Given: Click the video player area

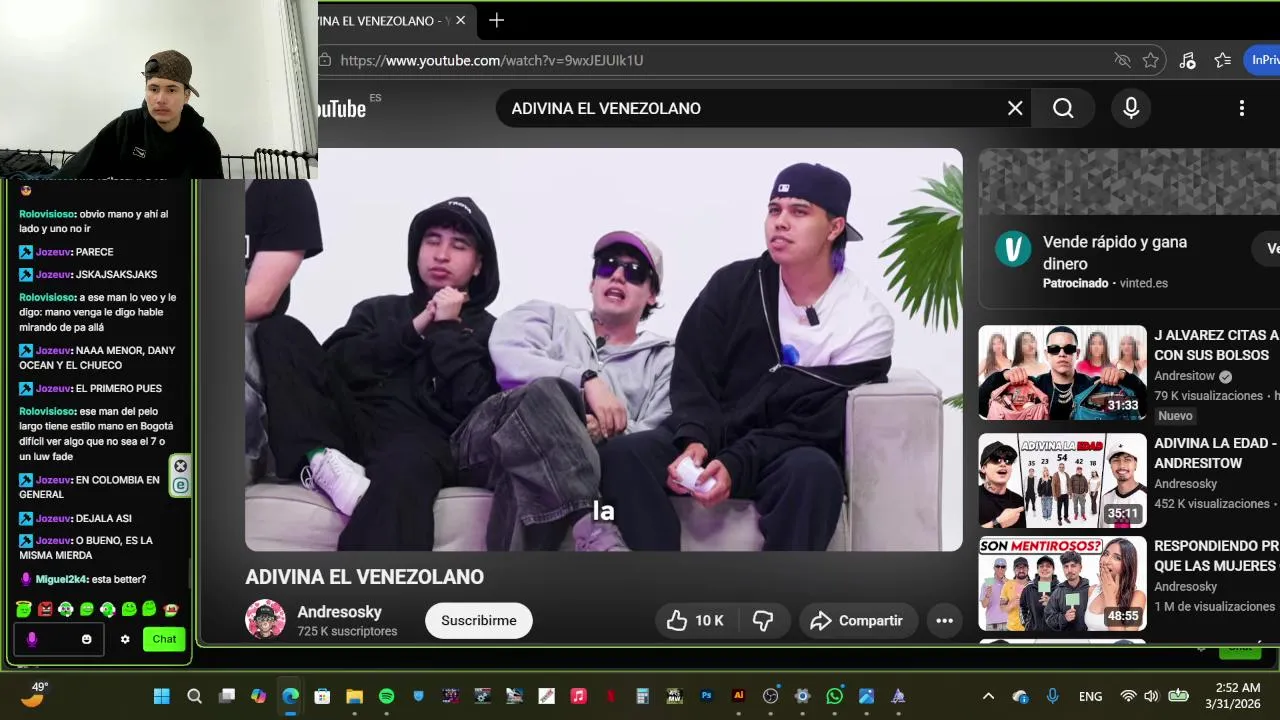Looking at the screenshot, I should [604, 349].
